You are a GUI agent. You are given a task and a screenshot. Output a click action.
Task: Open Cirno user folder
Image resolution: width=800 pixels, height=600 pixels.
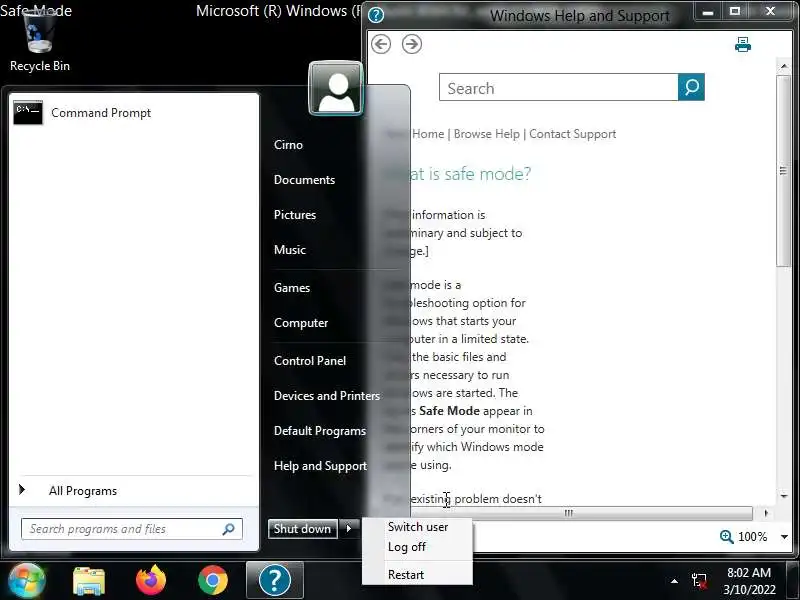[x=288, y=144]
